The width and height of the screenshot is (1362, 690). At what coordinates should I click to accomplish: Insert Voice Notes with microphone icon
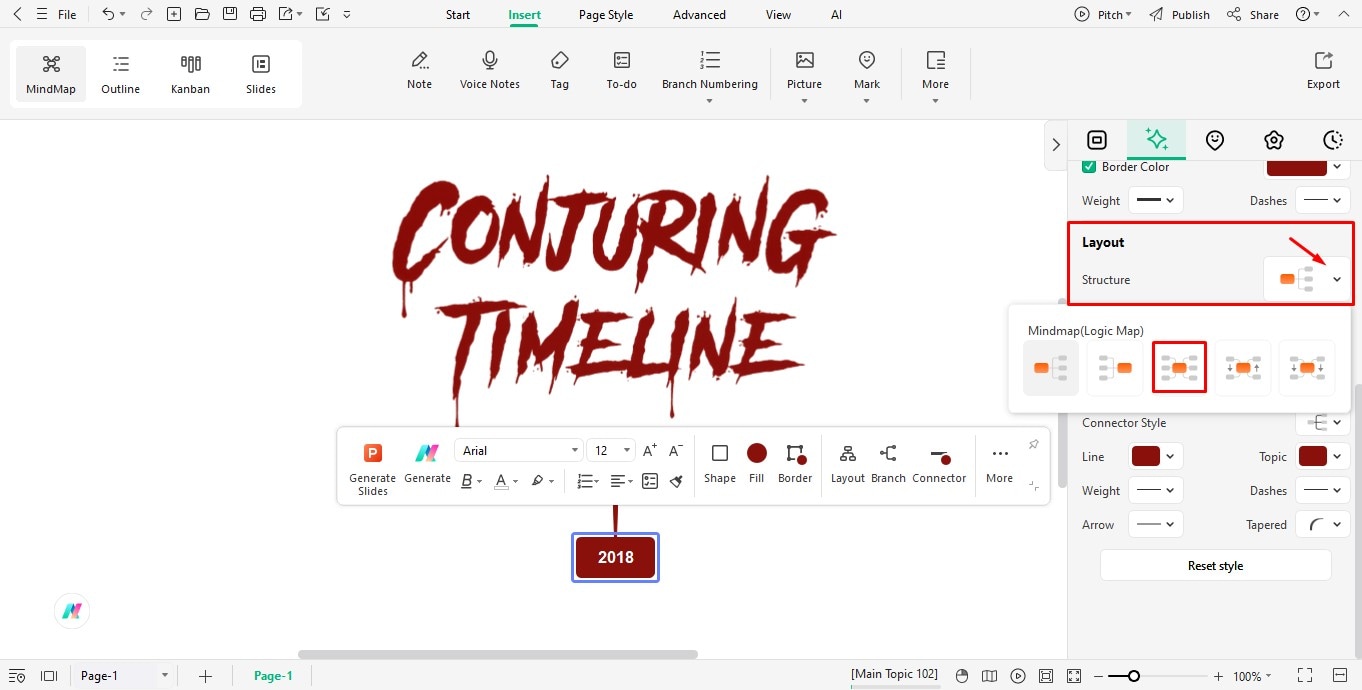490,71
